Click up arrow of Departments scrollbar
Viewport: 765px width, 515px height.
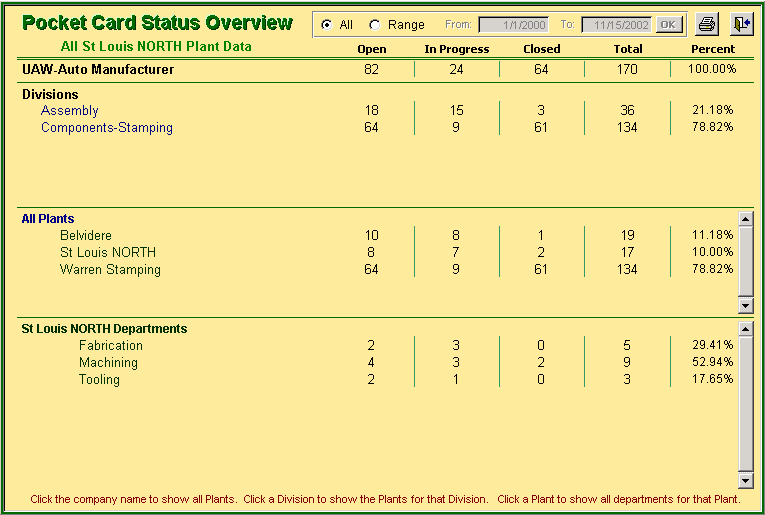click(745, 329)
